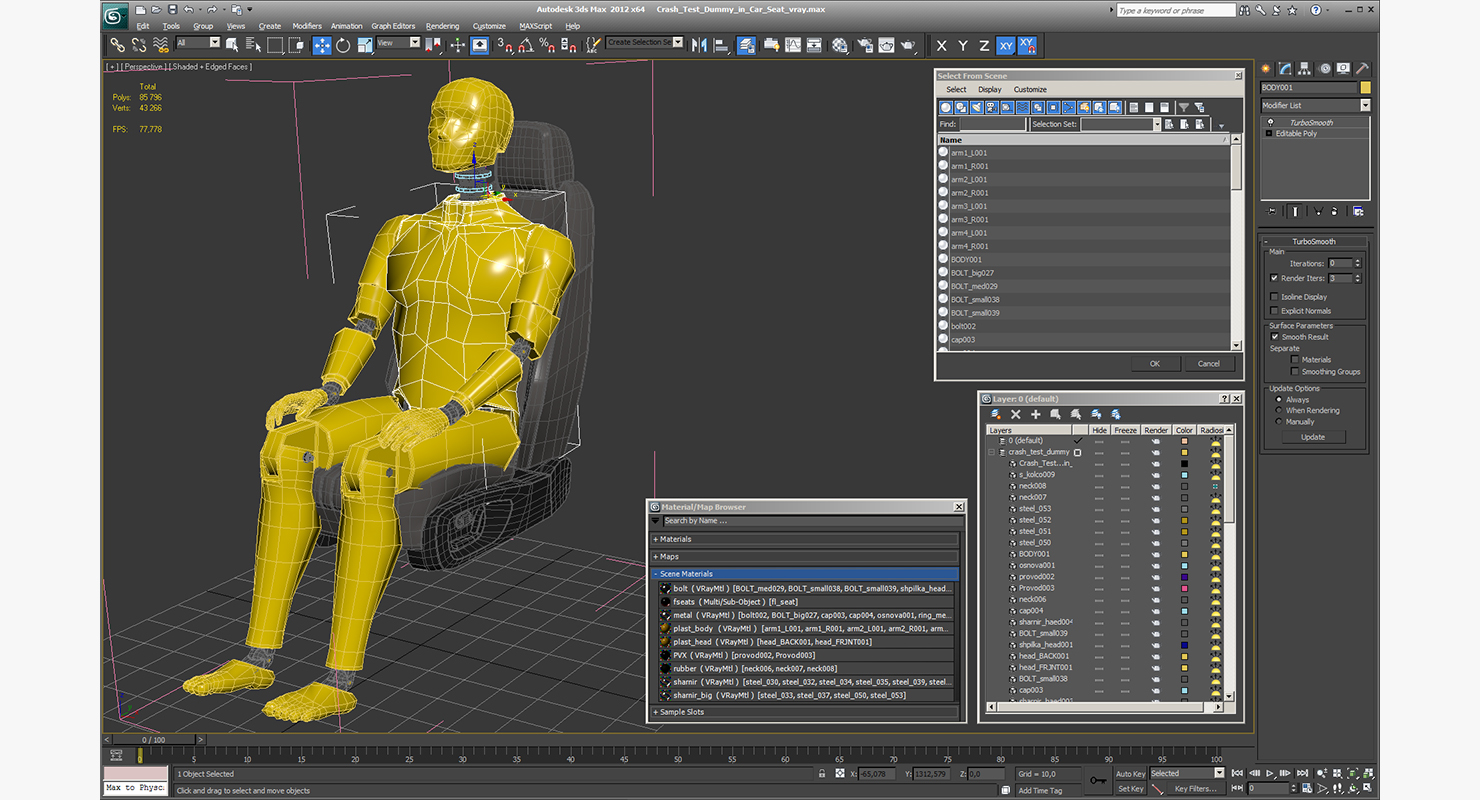Screen dimensions: 1480x800
Task: Restrict to Z axis
Action: (984, 45)
